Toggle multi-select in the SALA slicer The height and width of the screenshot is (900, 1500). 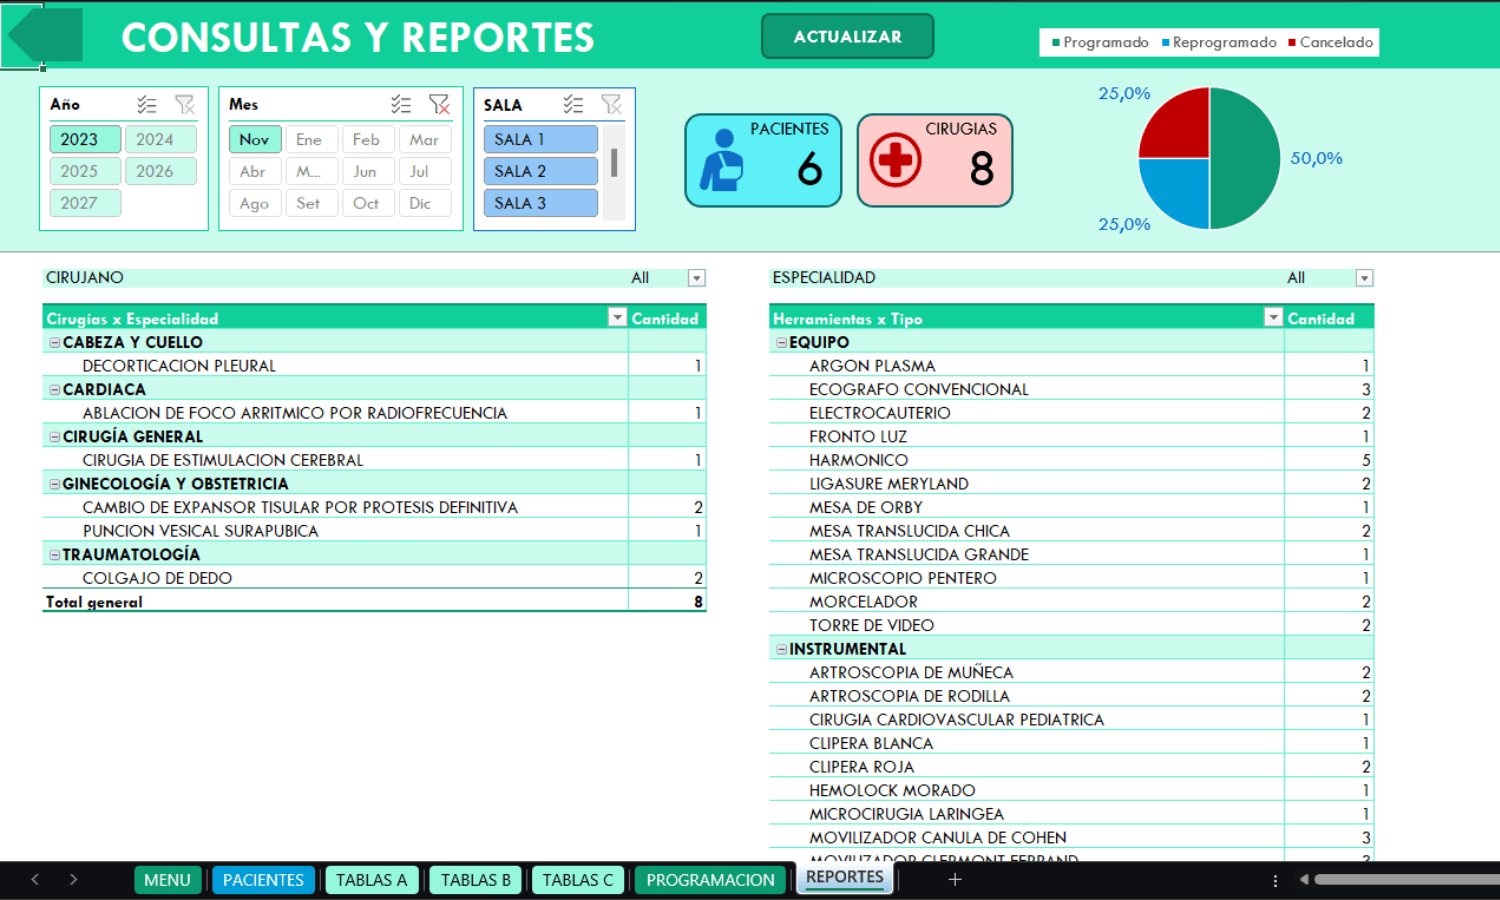pos(573,104)
